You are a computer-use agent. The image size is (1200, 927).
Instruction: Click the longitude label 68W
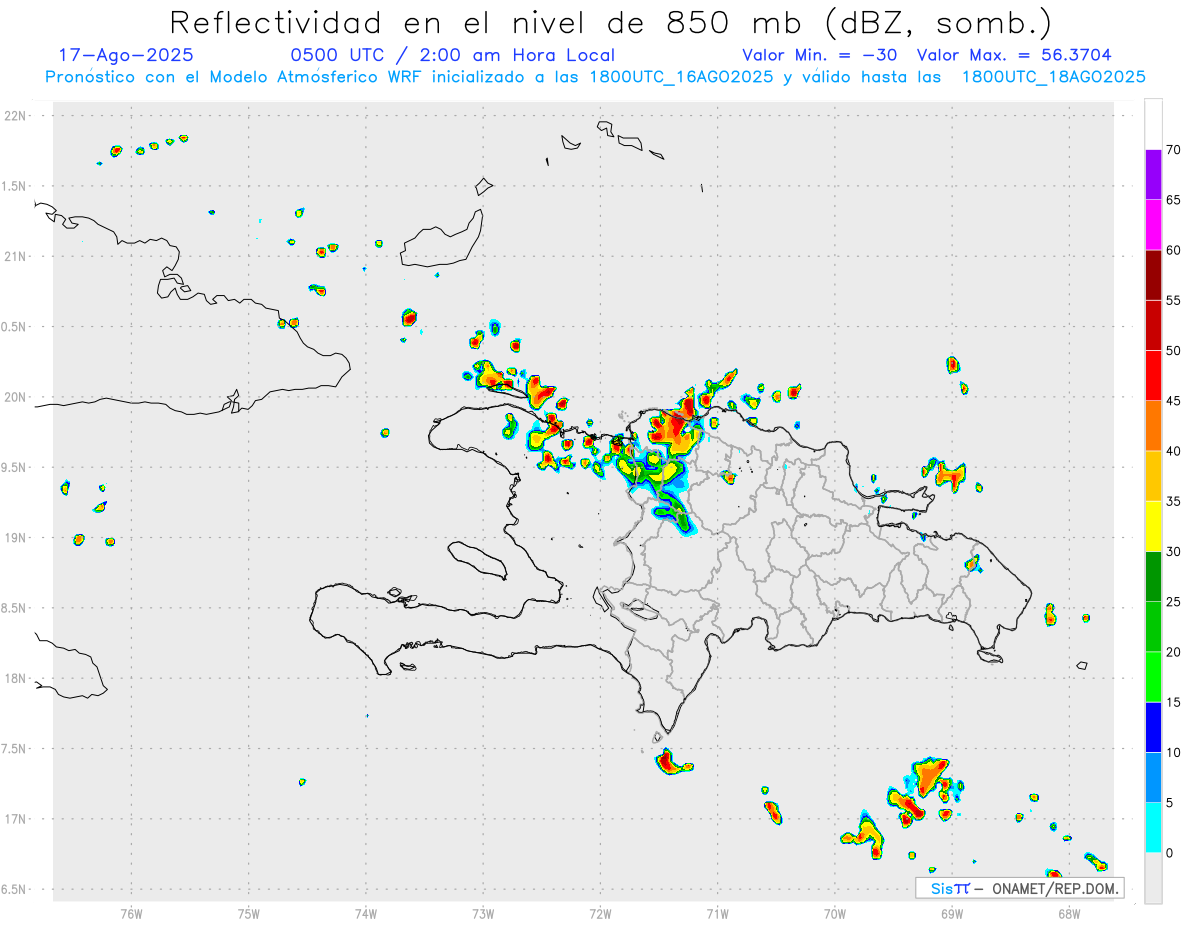point(1069,912)
